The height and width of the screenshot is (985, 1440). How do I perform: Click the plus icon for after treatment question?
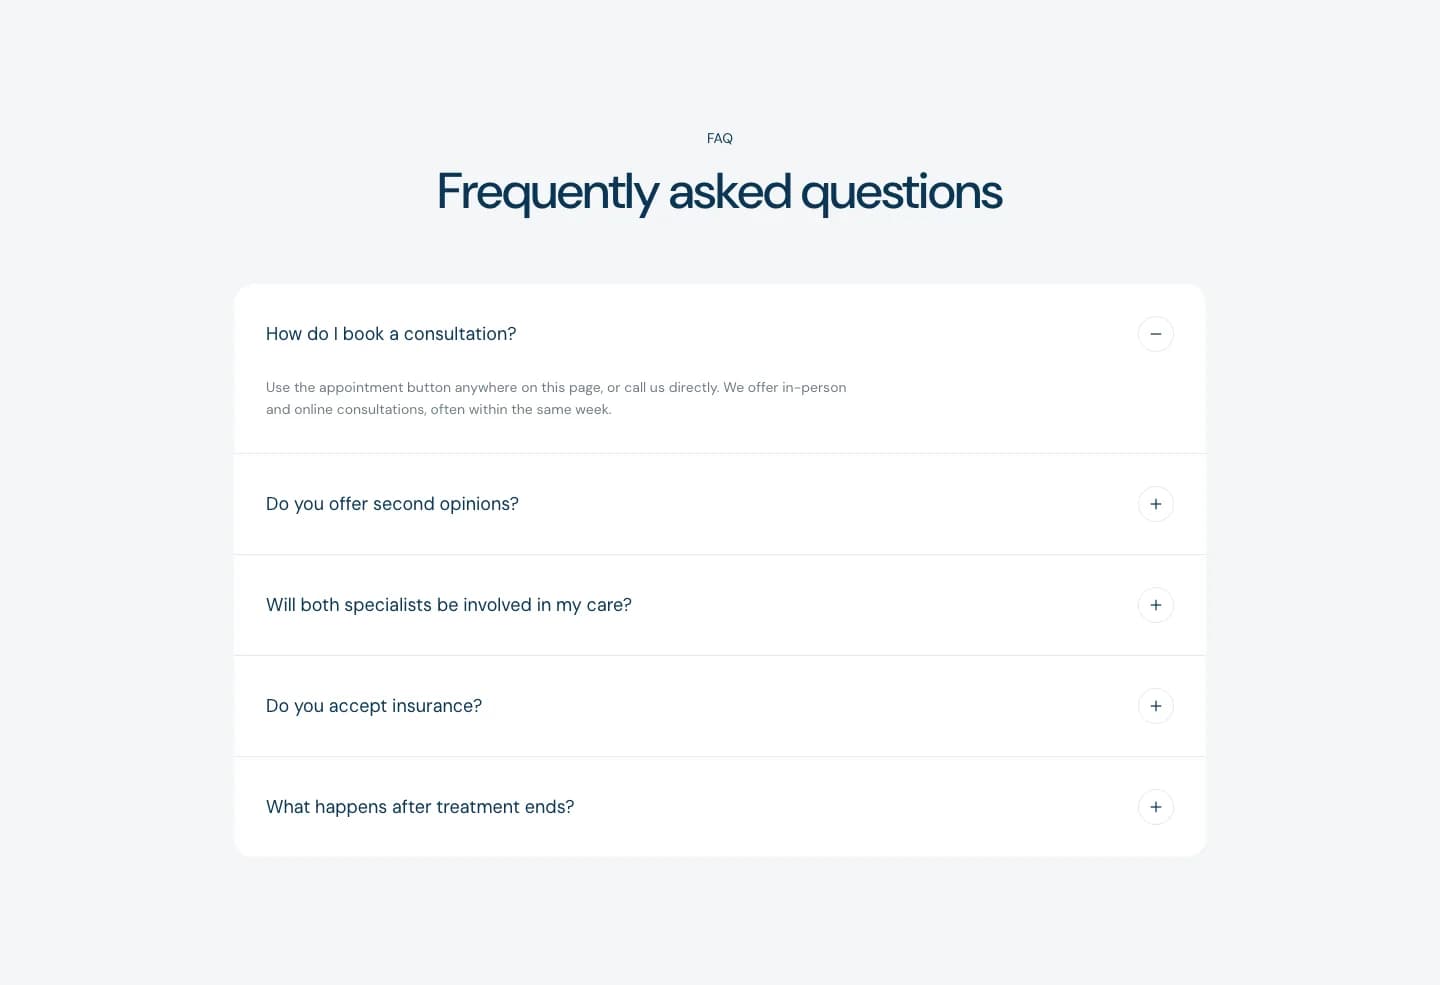pyautogui.click(x=1155, y=807)
